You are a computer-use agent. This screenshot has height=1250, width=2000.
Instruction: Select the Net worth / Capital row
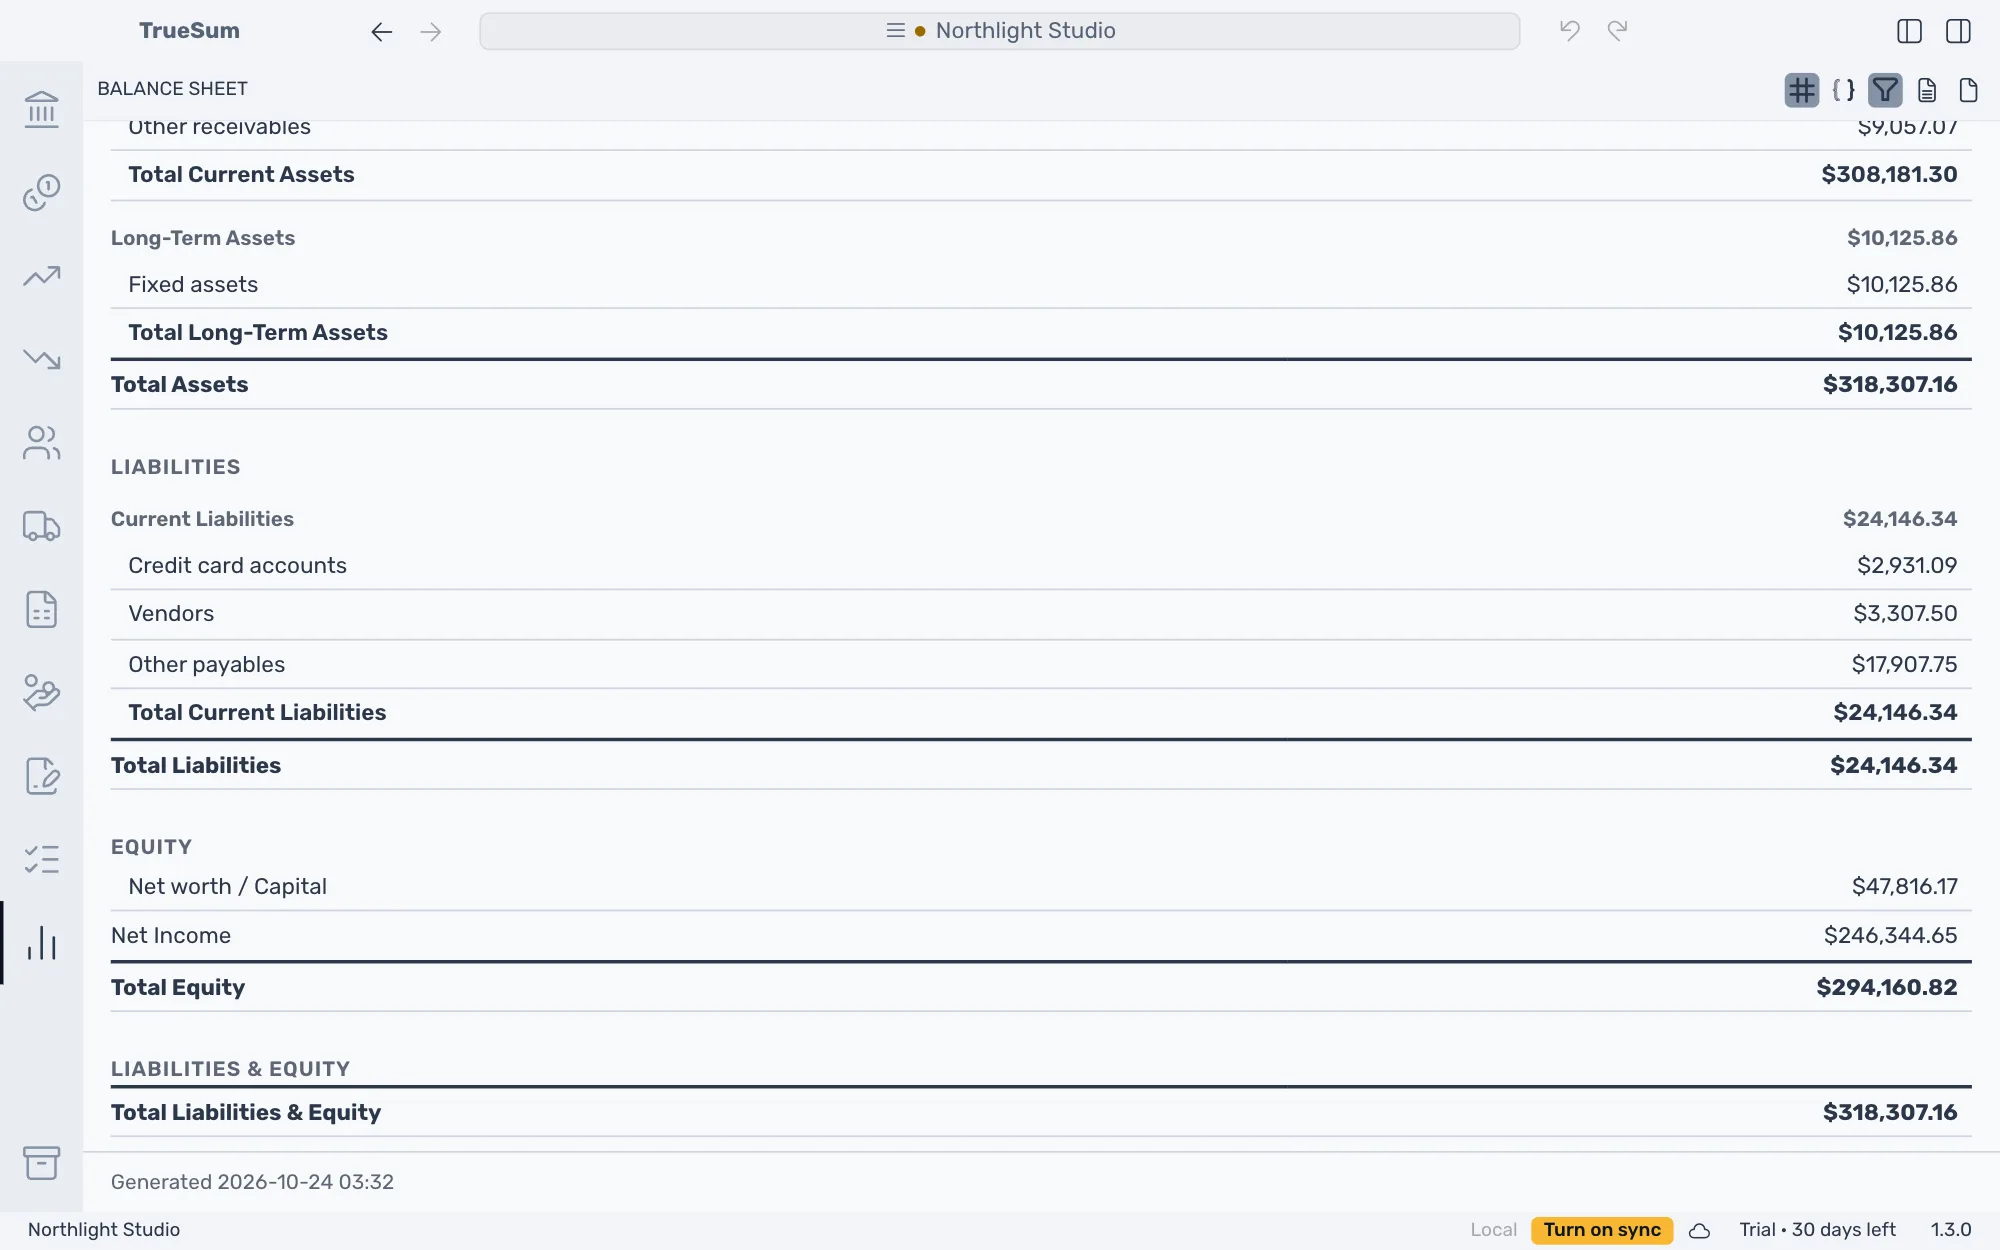tap(1041, 887)
